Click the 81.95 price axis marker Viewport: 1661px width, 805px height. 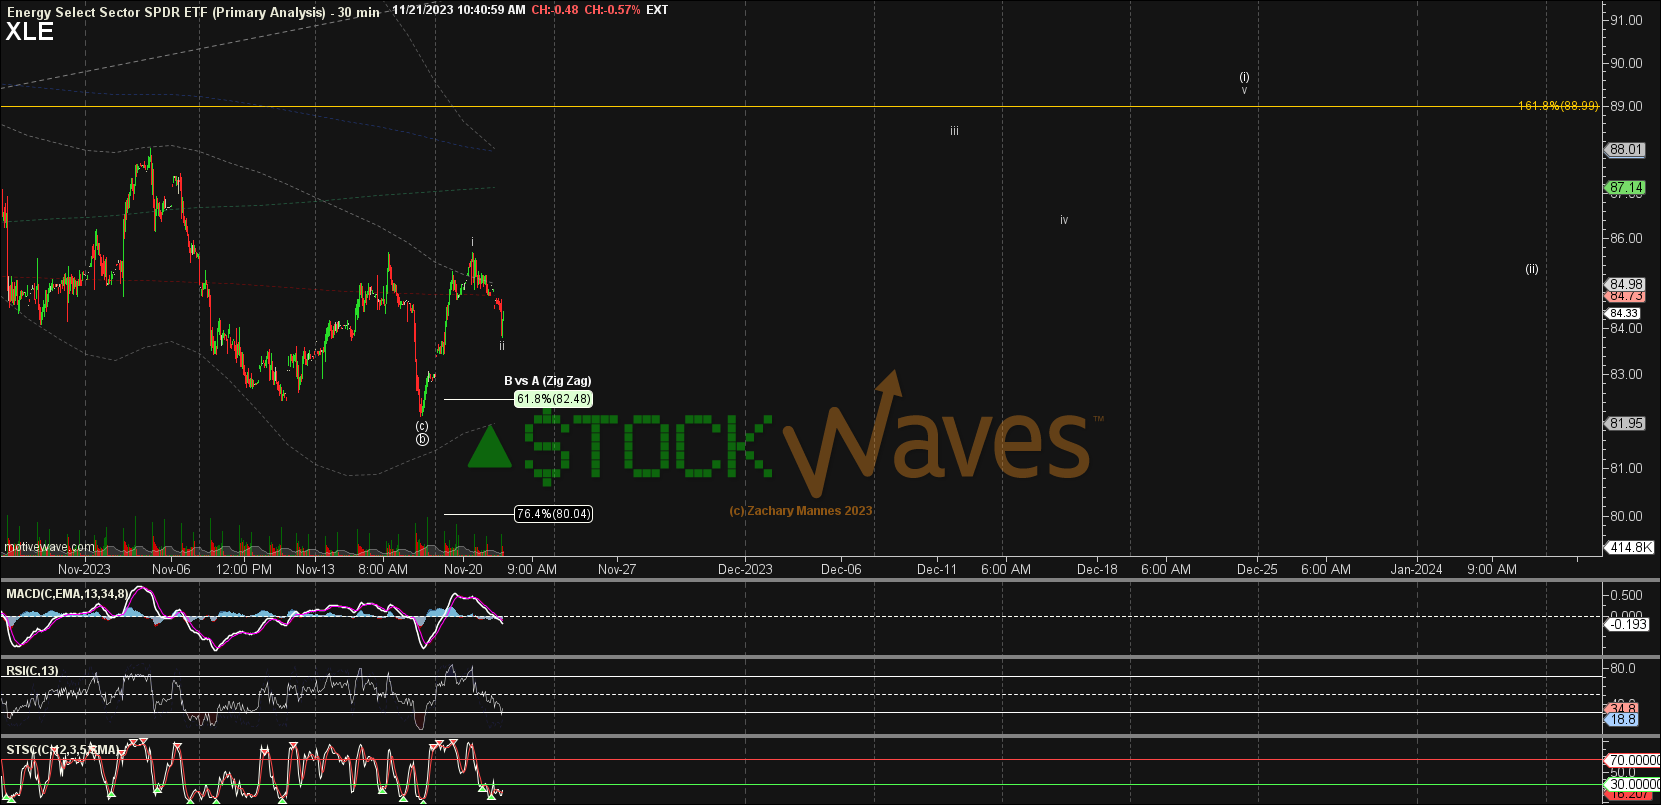coord(1626,423)
